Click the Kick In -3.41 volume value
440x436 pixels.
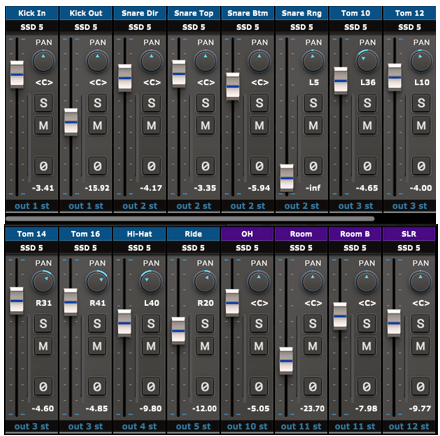(43, 188)
